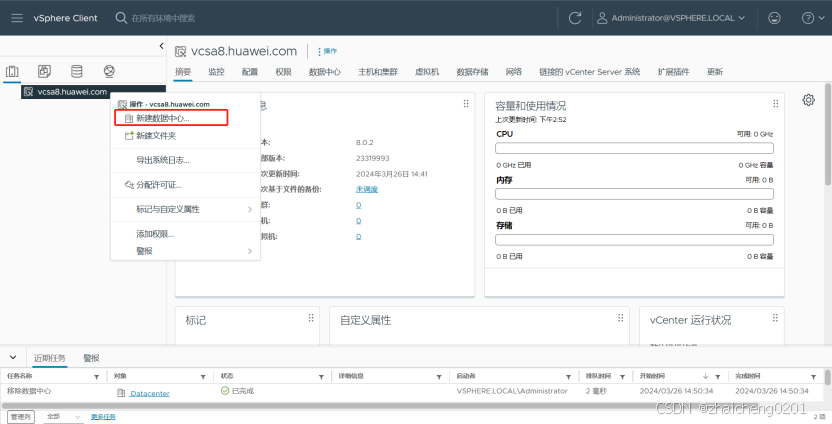
Task: Grab the 标记 card drag handle
Action: pyautogui.click(x=311, y=317)
